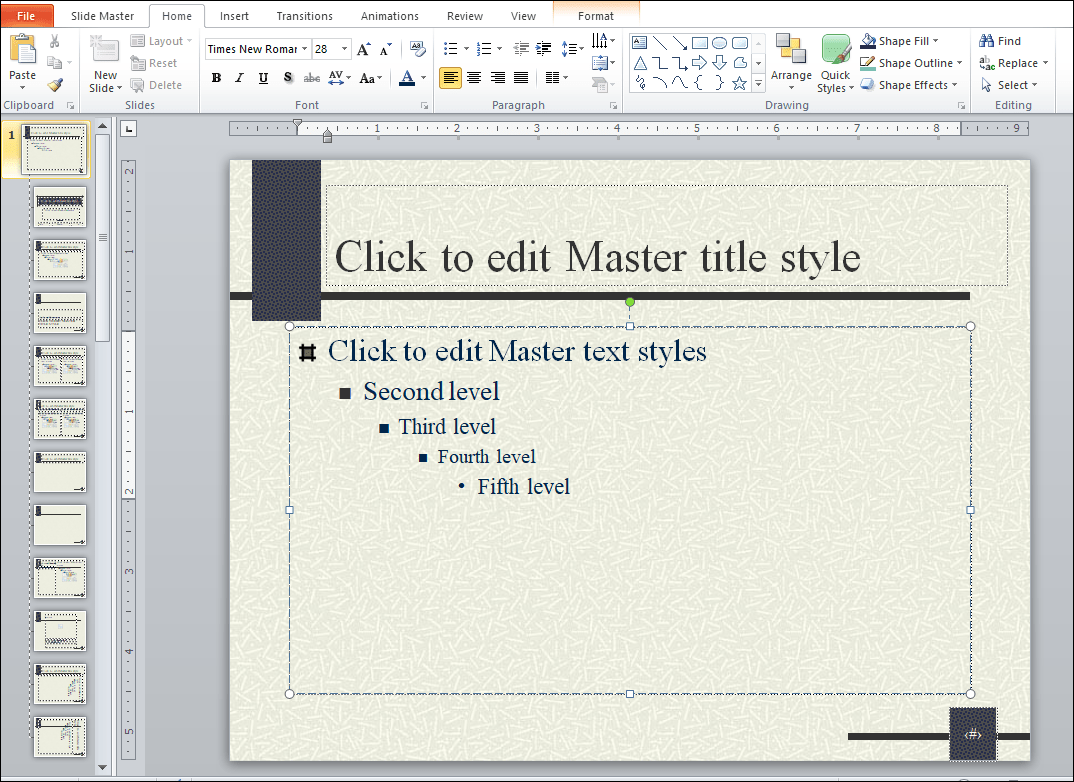Switch to the Slide Master tab
This screenshot has height=782, width=1074.
[x=103, y=16]
